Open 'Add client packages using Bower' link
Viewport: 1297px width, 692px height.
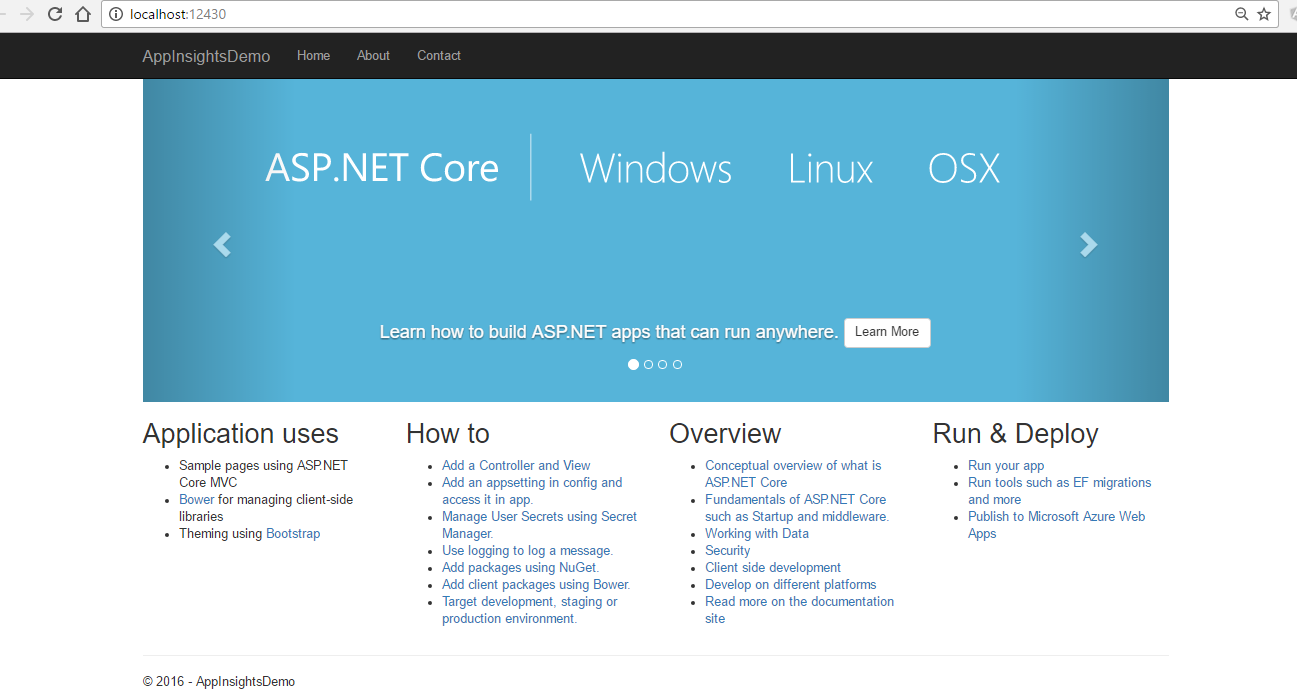coord(536,584)
